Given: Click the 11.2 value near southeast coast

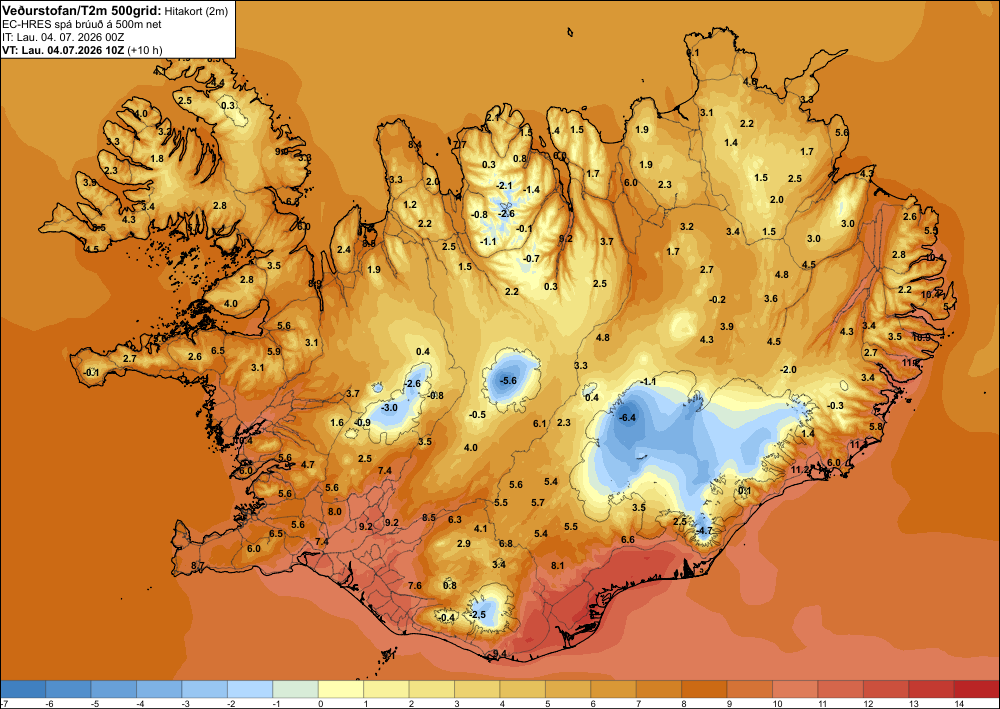Looking at the screenshot, I should (x=799, y=470).
